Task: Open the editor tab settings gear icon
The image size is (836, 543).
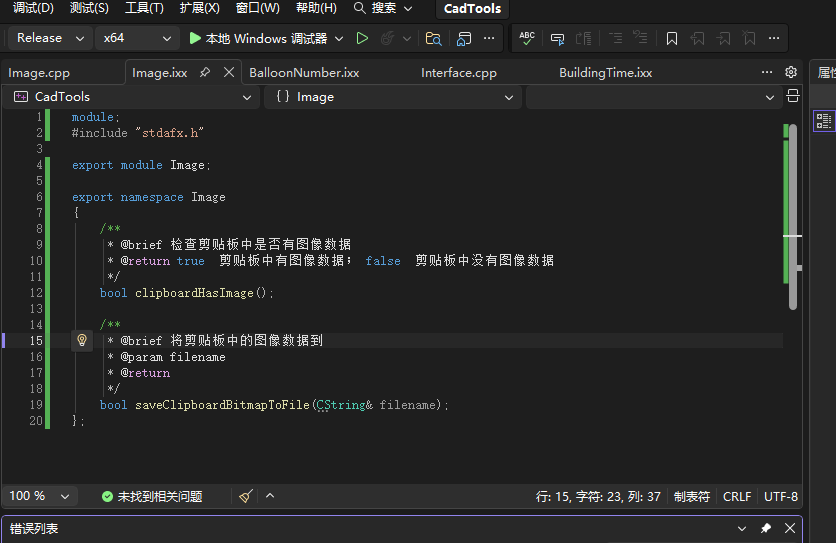Action: (x=791, y=72)
